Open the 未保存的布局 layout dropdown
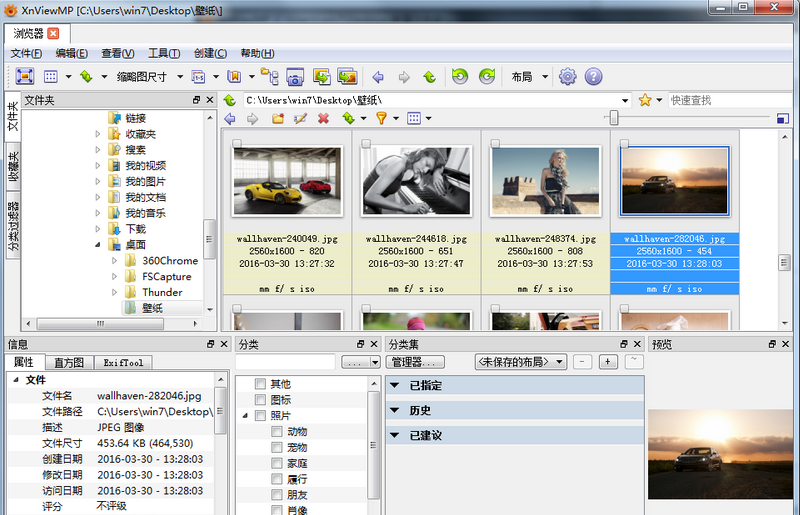This screenshot has height=515, width=800. pyautogui.click(x=520, y=361)
